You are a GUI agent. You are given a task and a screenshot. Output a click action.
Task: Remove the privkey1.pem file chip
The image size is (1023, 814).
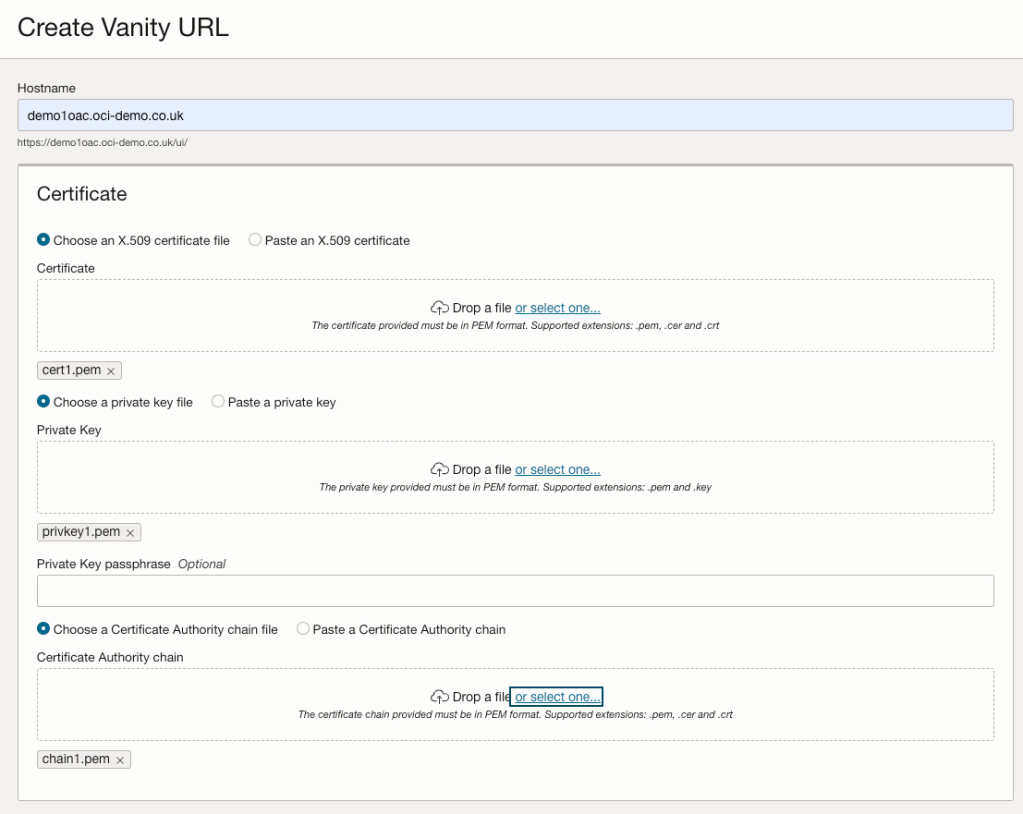click(130, 533)
